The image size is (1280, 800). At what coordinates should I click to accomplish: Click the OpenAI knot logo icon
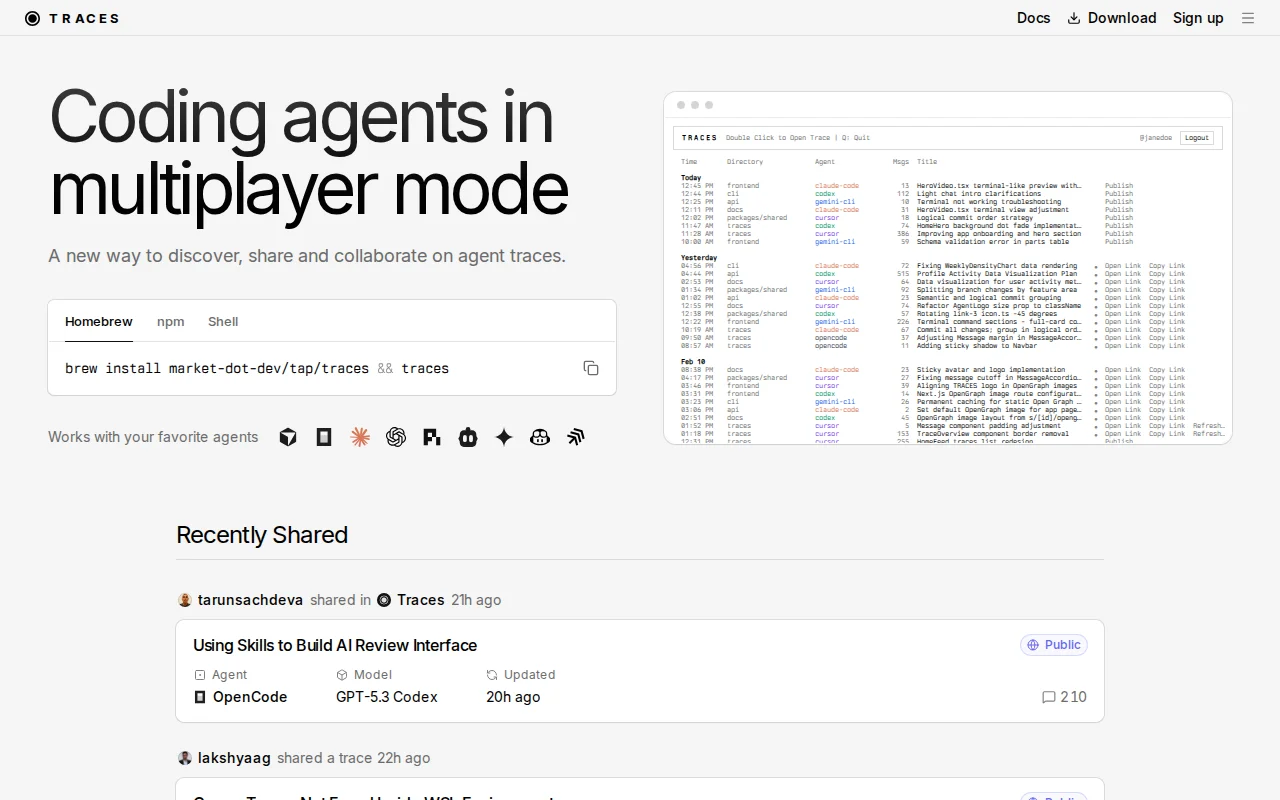point(396,437)
